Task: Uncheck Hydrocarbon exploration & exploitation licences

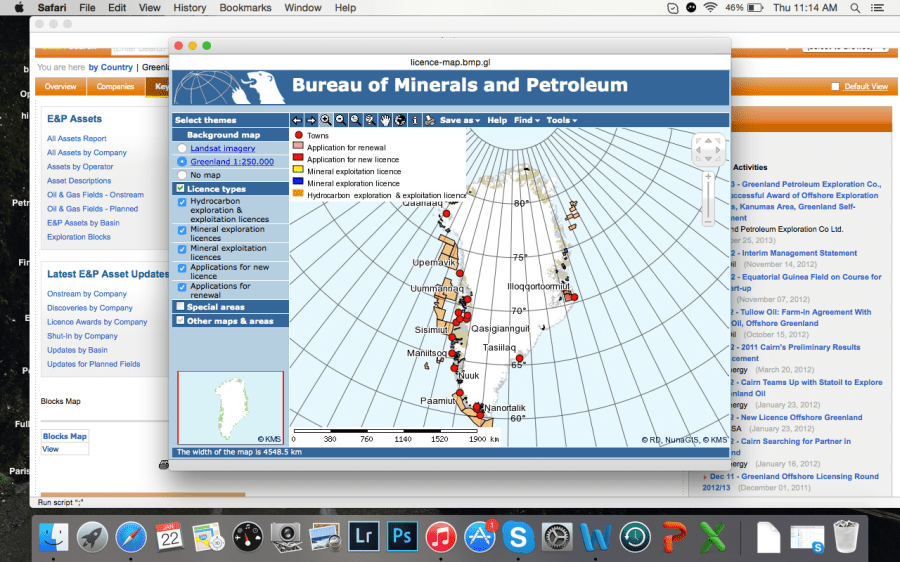Action: (182, 202)
